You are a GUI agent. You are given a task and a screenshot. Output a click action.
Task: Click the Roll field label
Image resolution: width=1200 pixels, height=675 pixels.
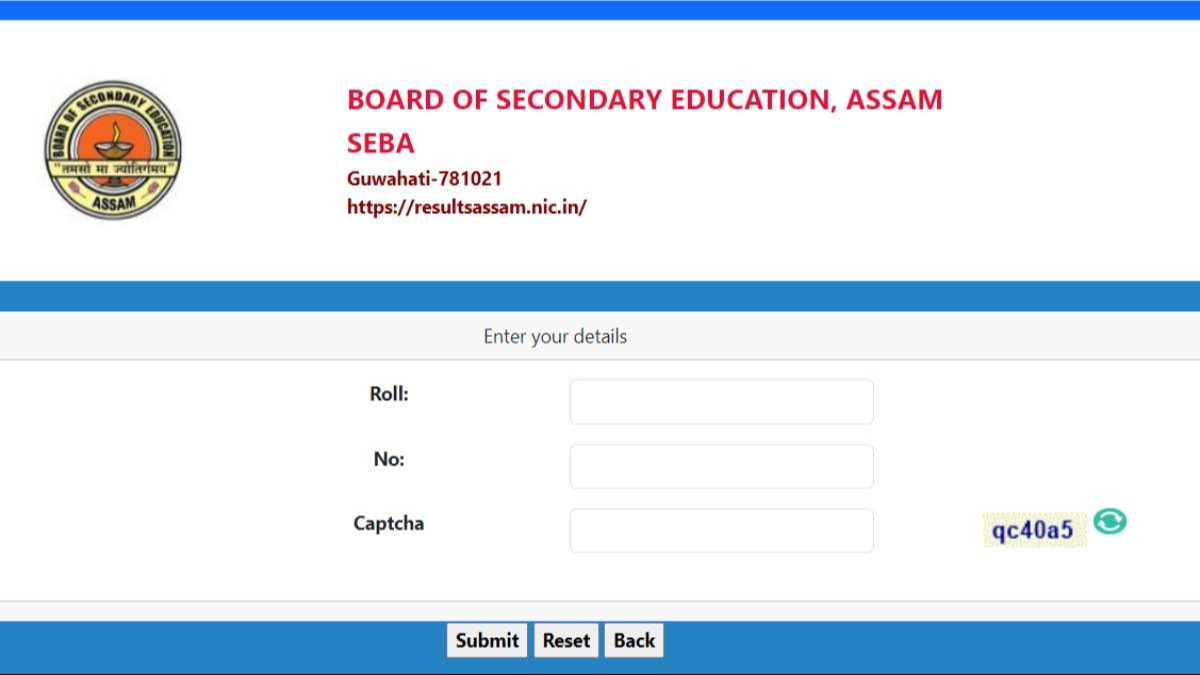(x=389, y=394)
